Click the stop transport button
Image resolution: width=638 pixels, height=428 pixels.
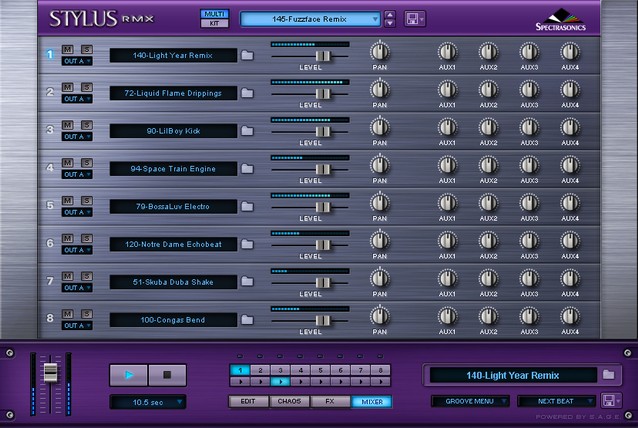pyautogui.click(x=167, y=375)
